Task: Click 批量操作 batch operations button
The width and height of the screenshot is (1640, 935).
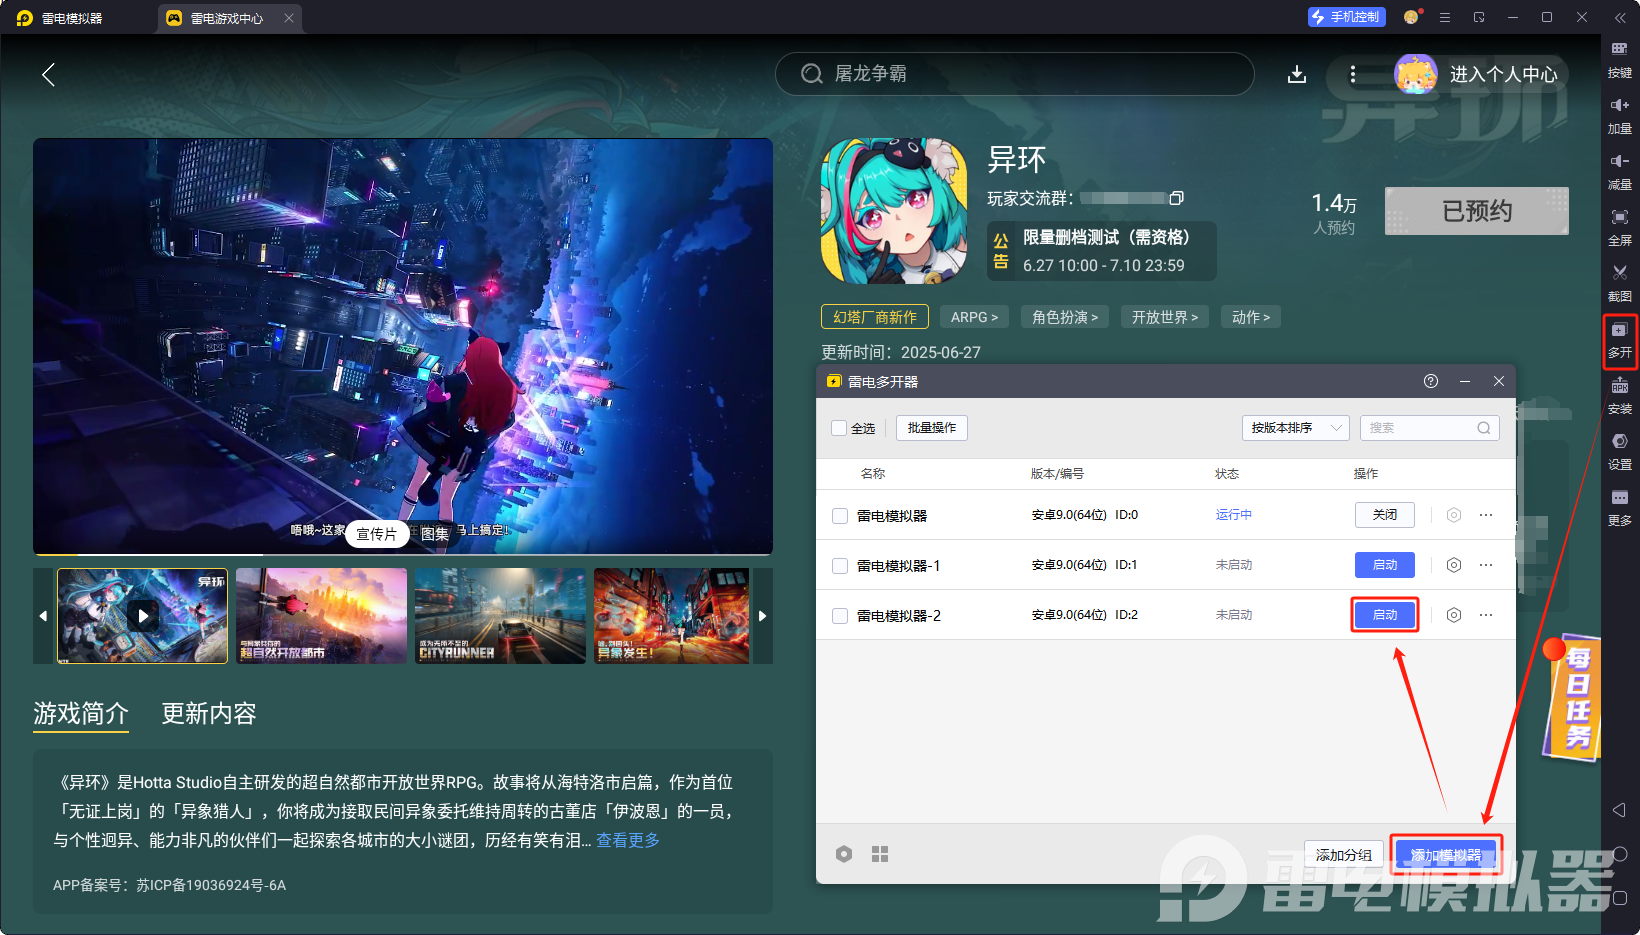Action: pos(932,428)
